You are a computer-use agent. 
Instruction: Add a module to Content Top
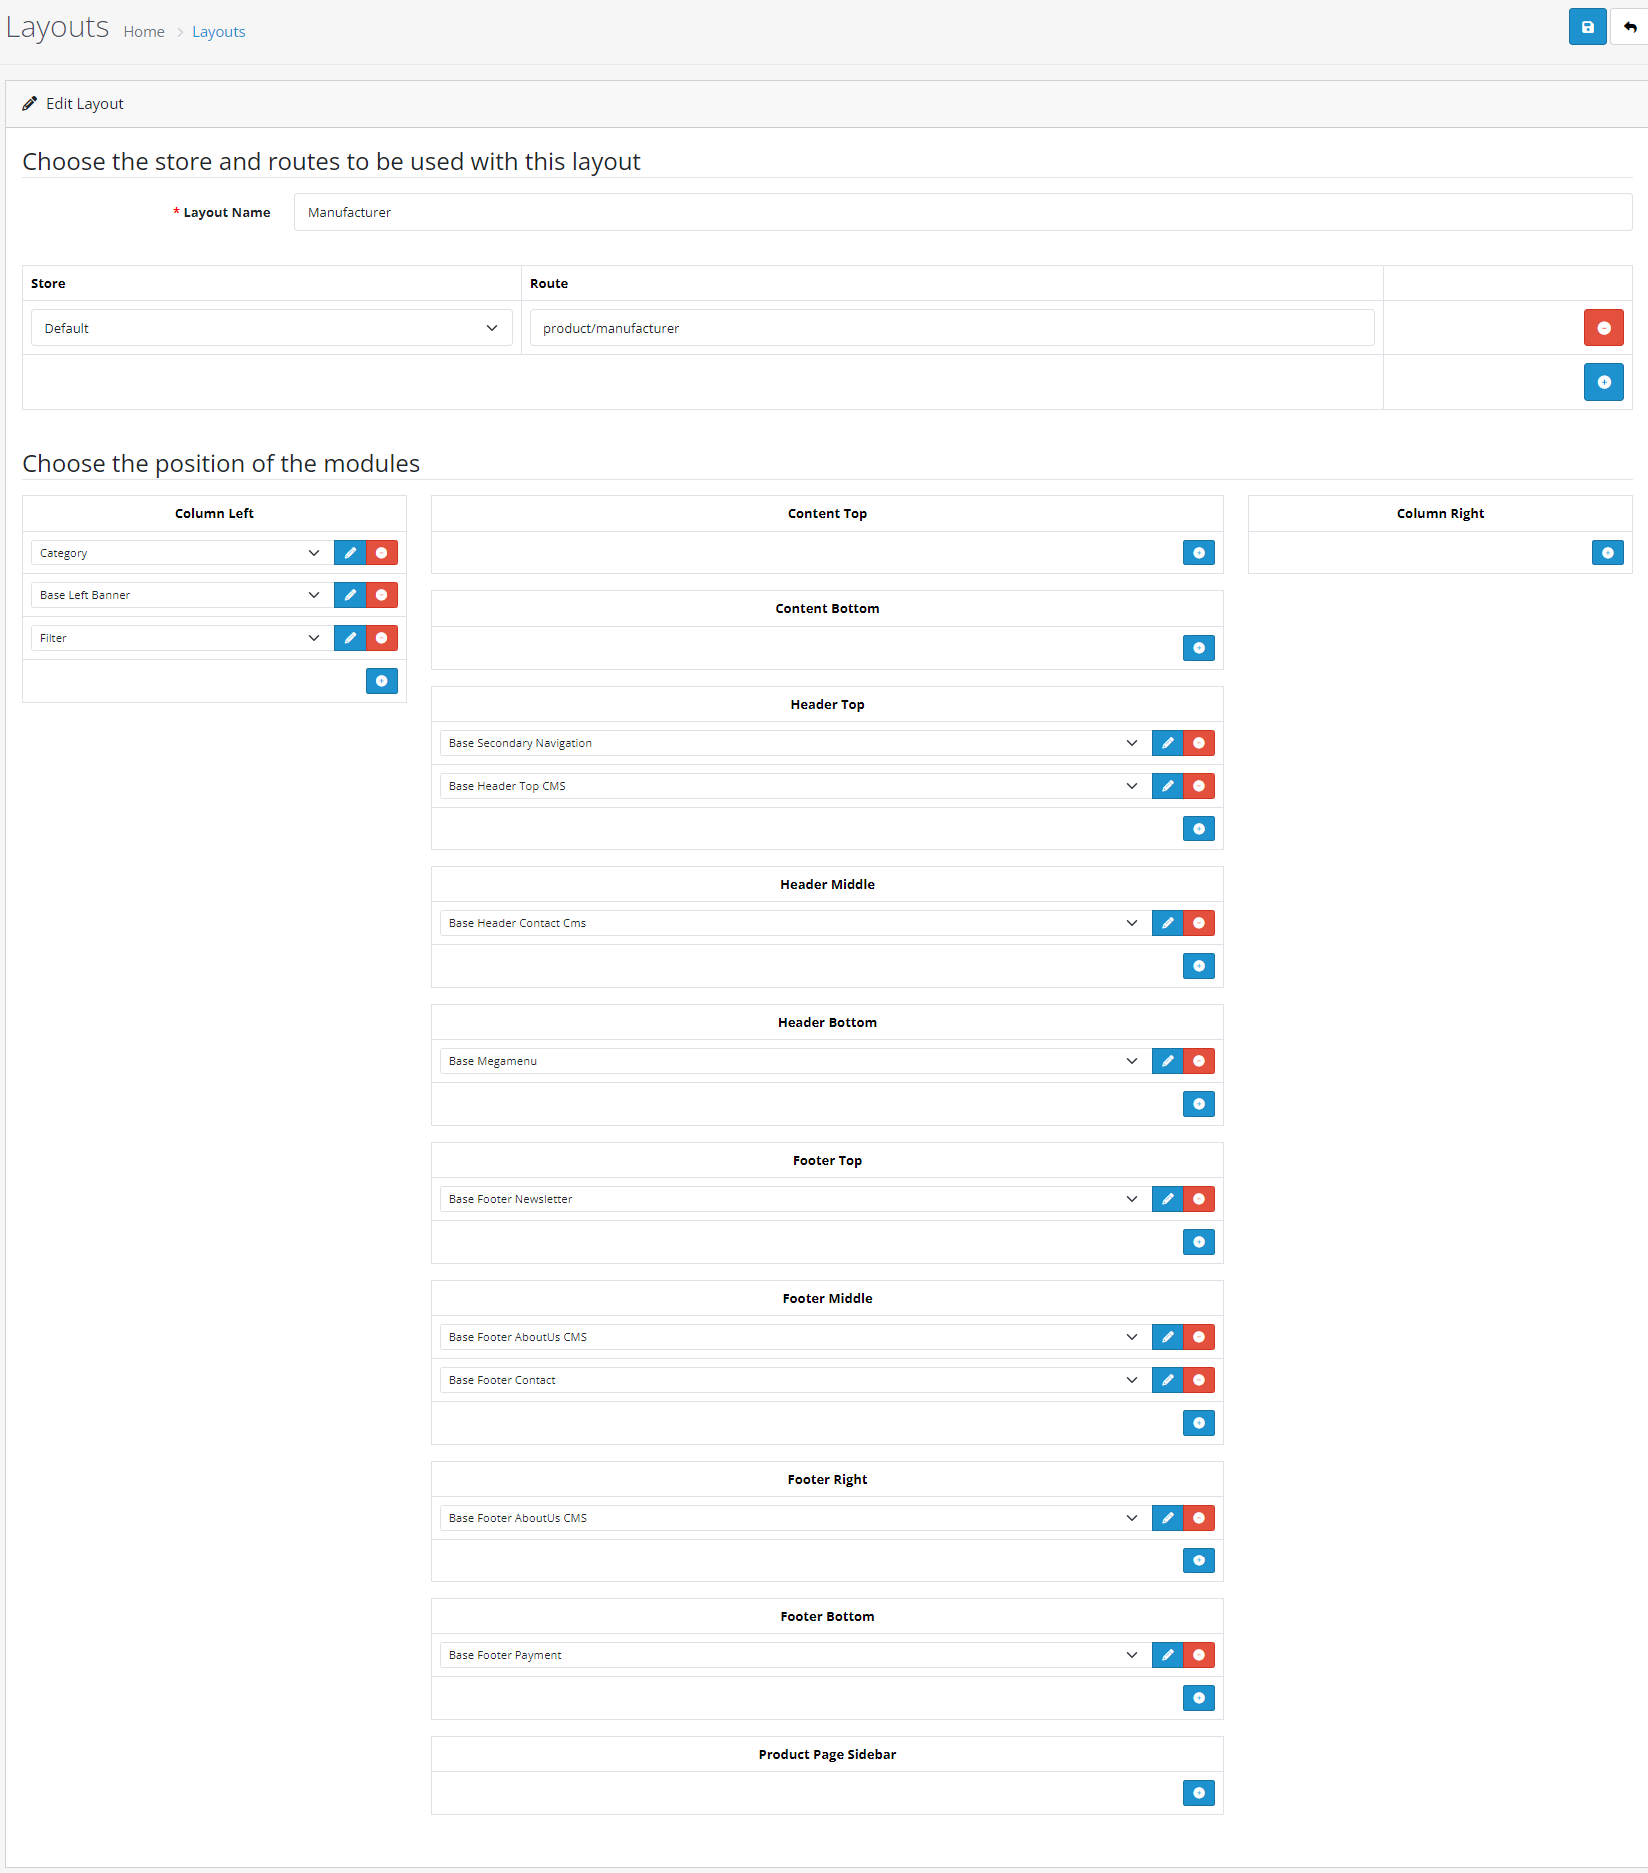(x=1198, y=553)
